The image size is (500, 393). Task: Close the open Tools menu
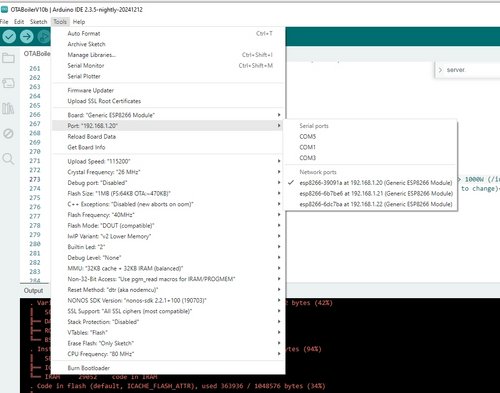[x=60, y=22]
